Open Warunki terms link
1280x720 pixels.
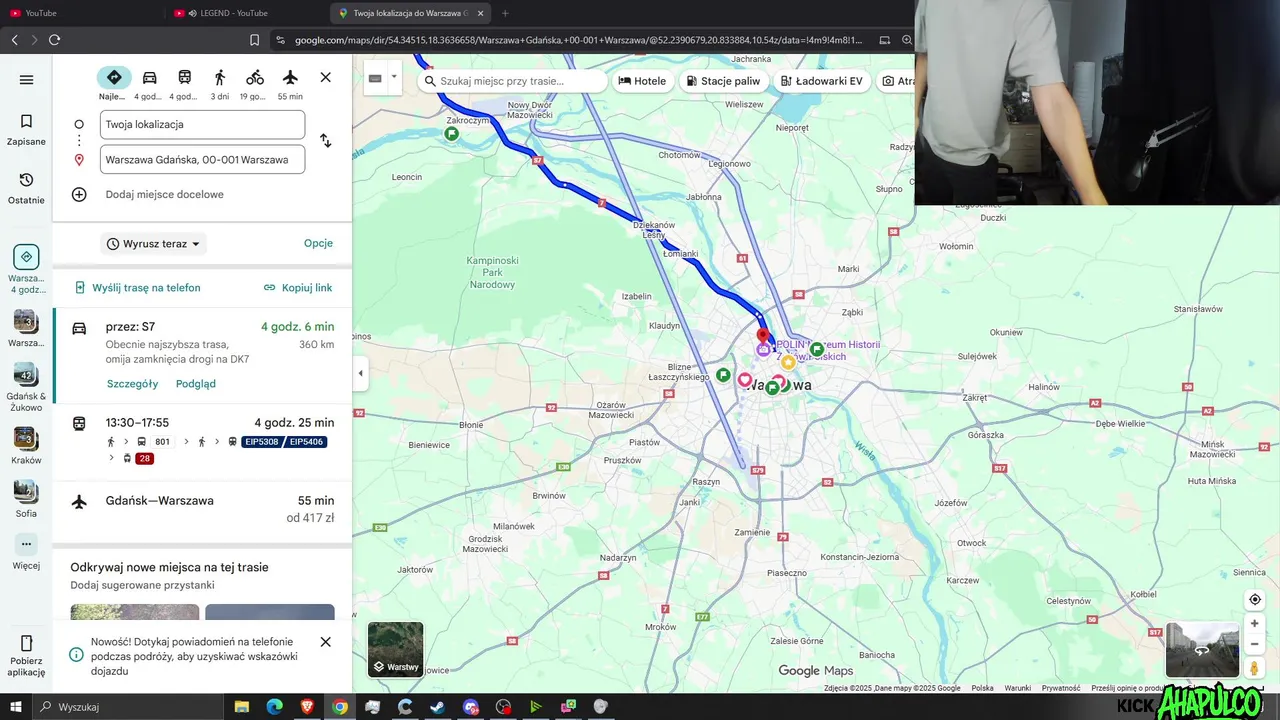coord(1018,688)
